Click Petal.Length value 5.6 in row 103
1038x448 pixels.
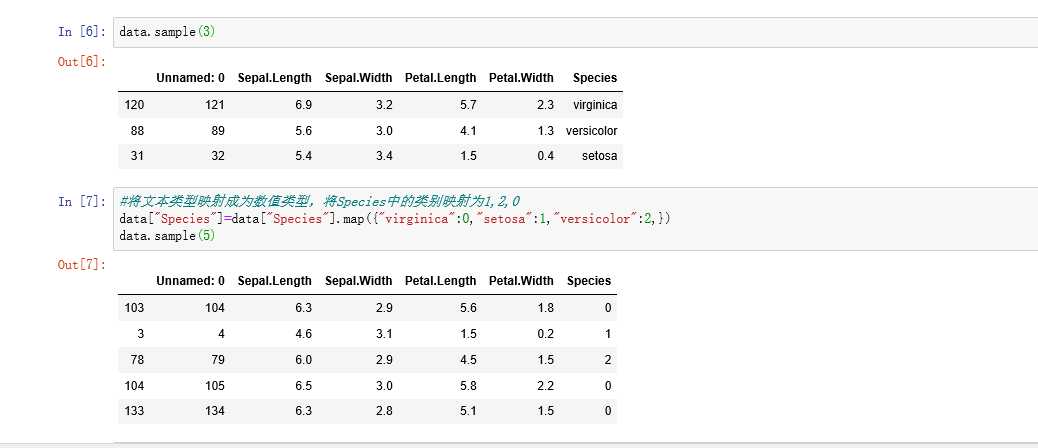[x=469, y=308]
